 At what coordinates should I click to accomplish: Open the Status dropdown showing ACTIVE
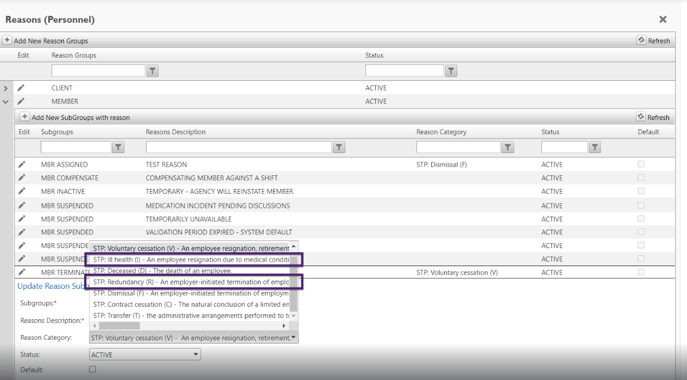coord(145,355)
